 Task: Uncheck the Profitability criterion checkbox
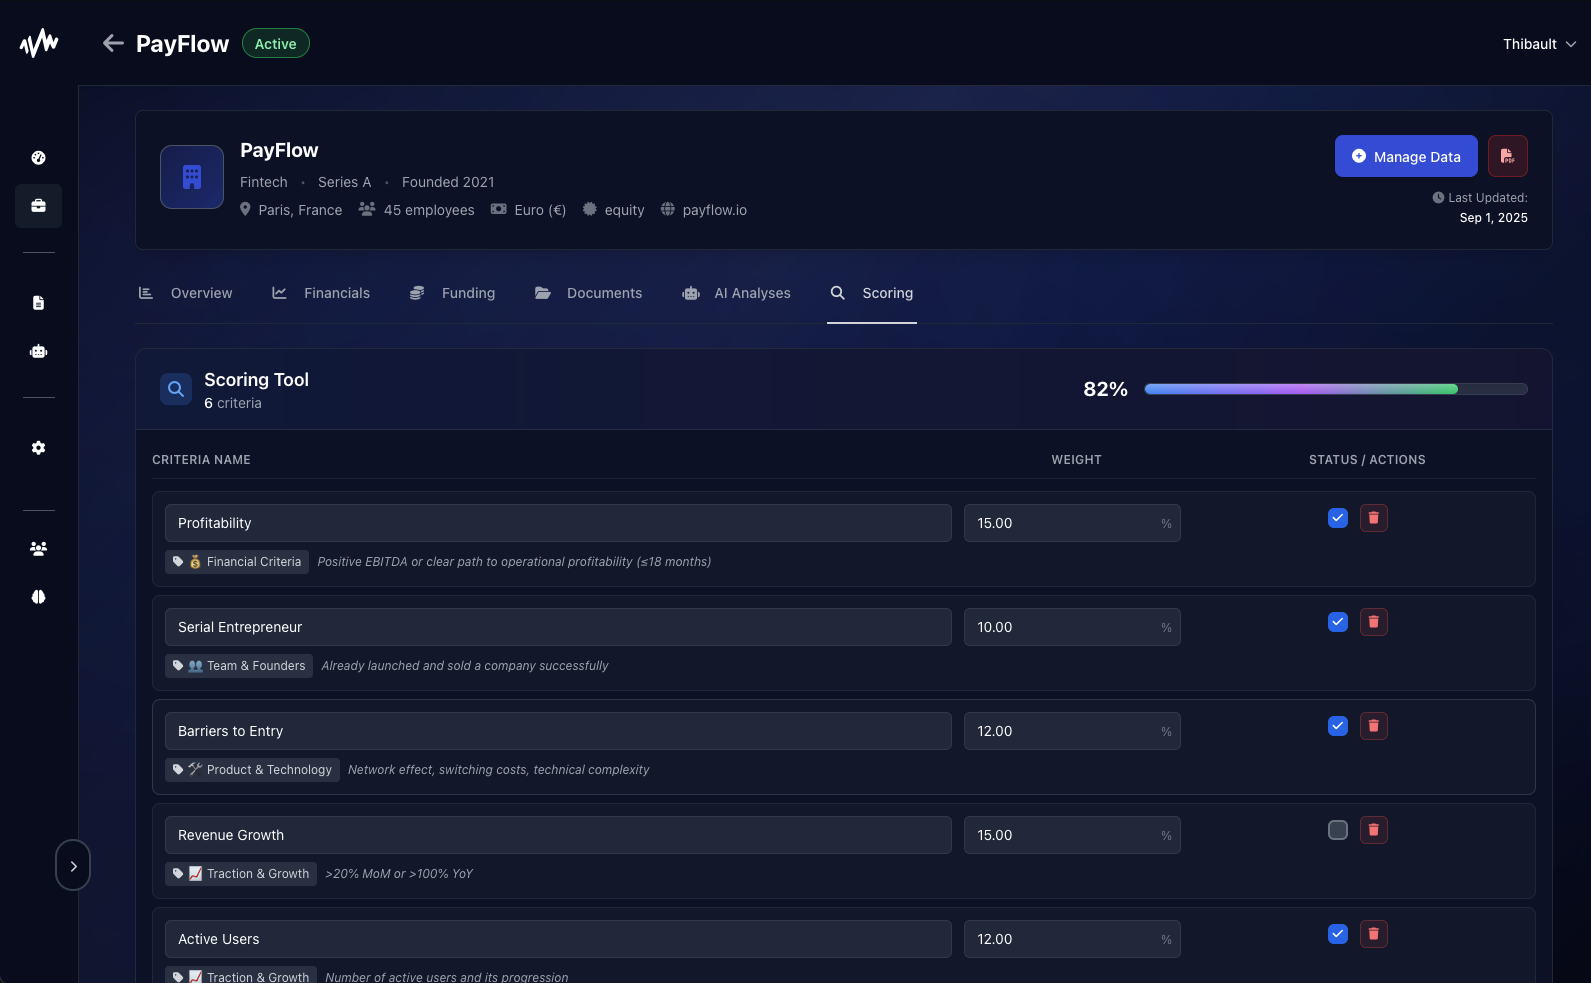(x=1337, y=518)
